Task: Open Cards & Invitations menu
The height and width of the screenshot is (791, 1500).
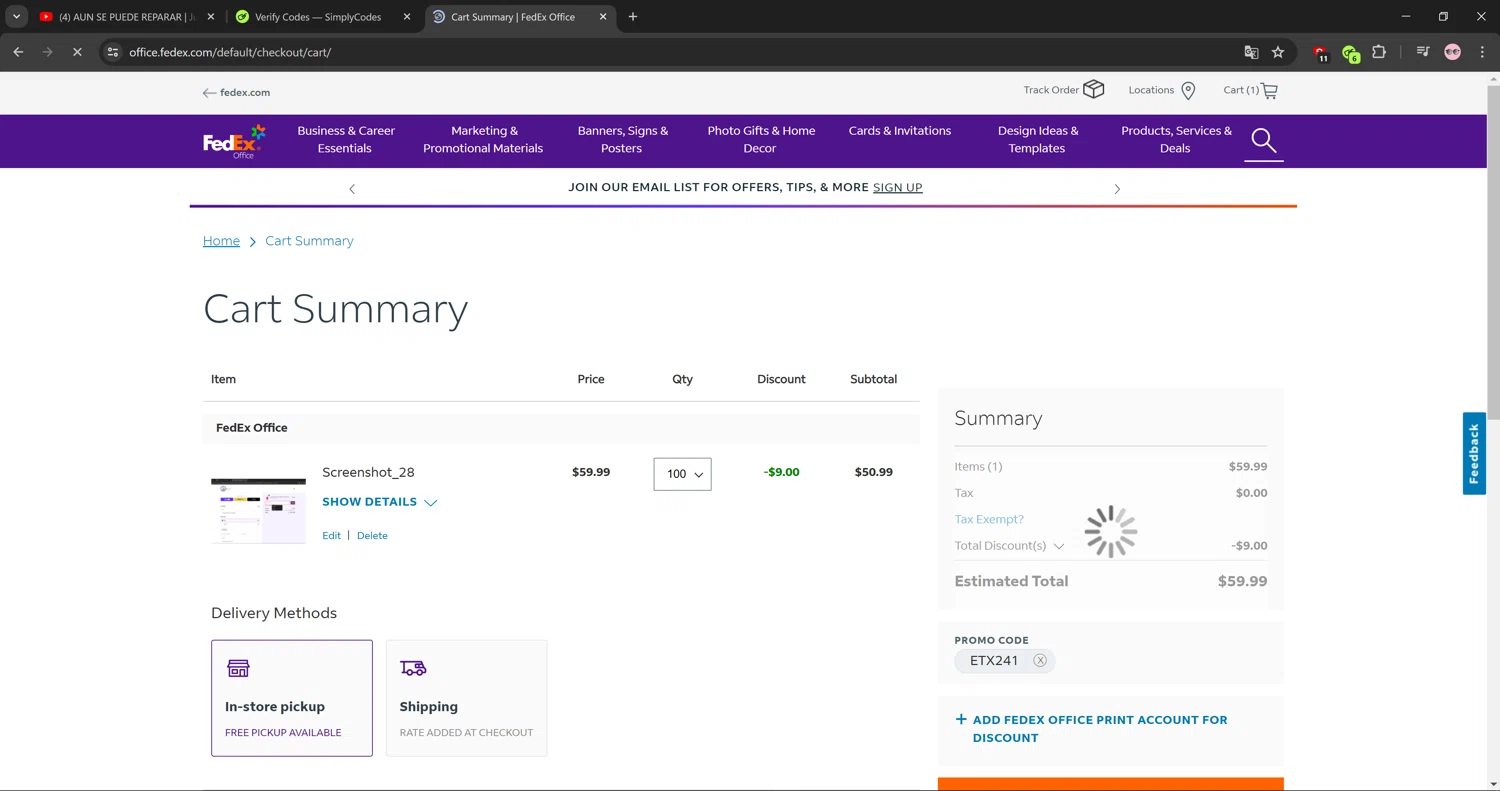Action: coord(900,131)
